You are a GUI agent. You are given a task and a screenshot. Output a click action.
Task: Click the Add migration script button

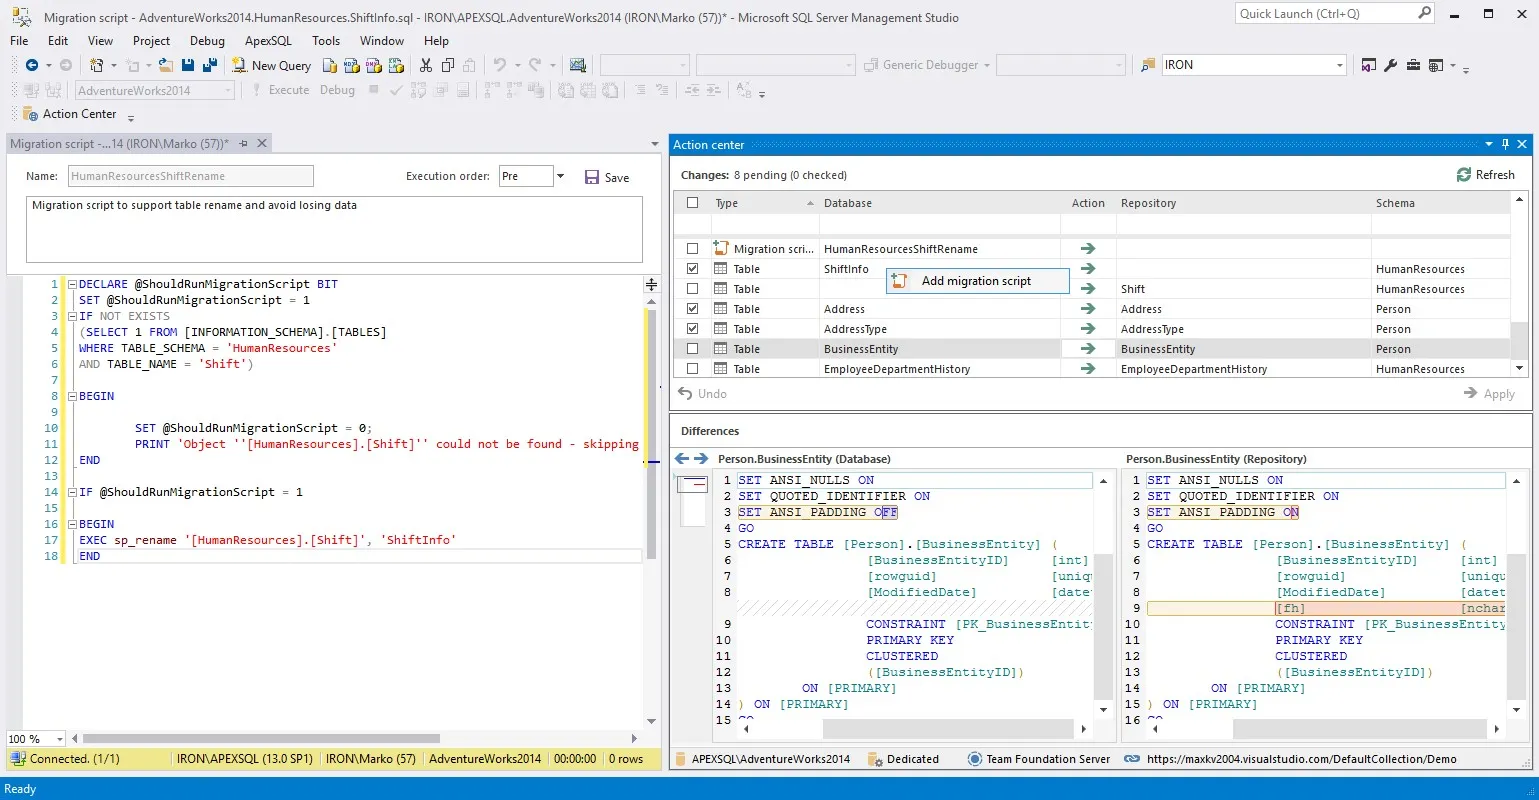(x=977, y=280)
